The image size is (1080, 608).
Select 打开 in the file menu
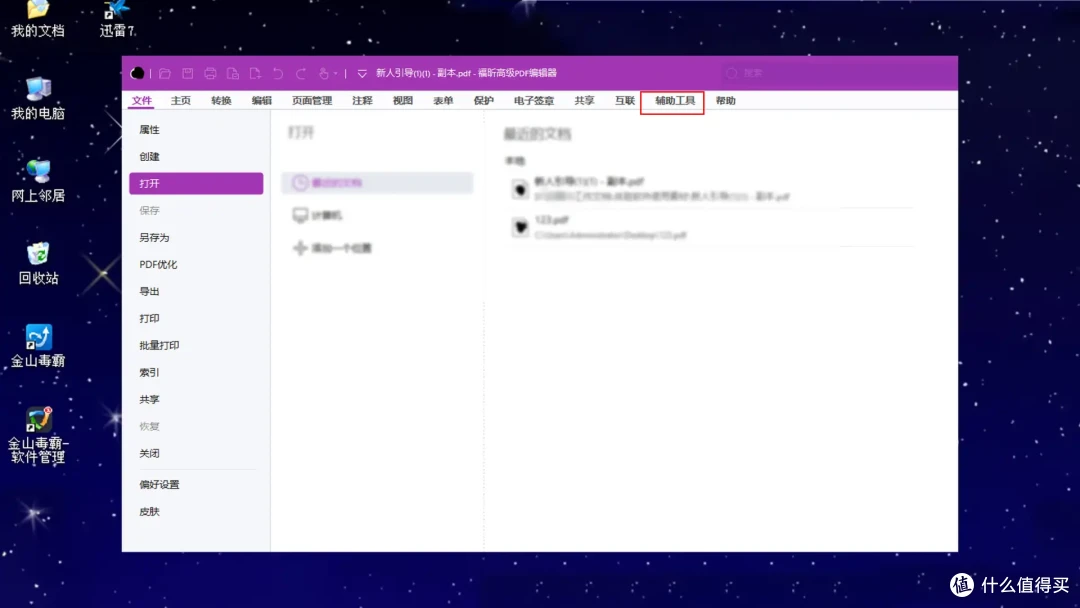point(196,183)
